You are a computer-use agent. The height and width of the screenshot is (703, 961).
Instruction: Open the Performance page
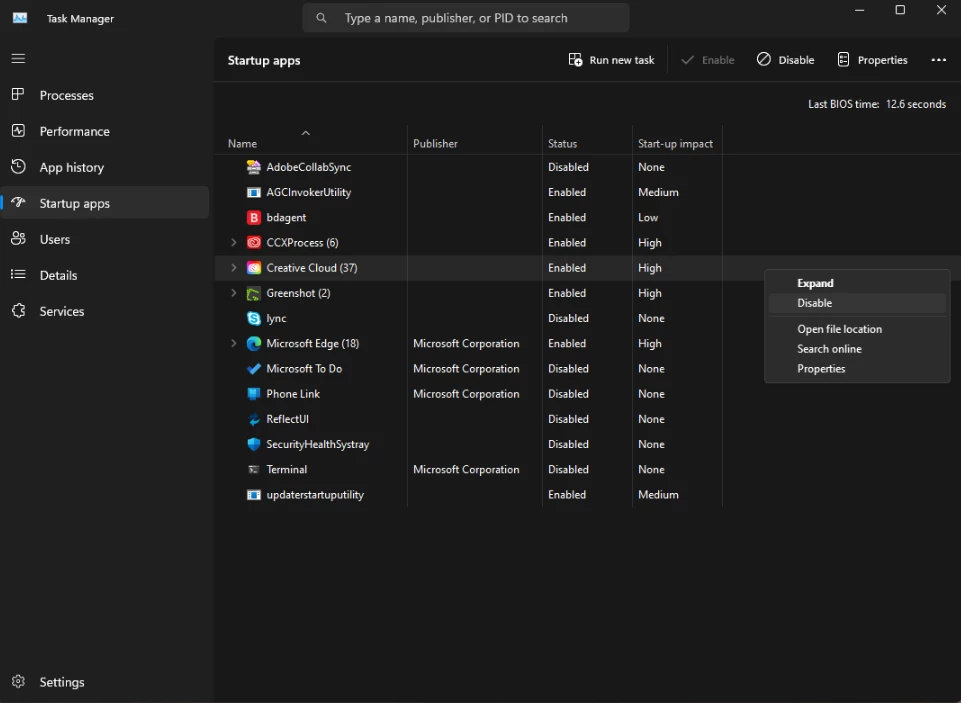pos(105,131)
